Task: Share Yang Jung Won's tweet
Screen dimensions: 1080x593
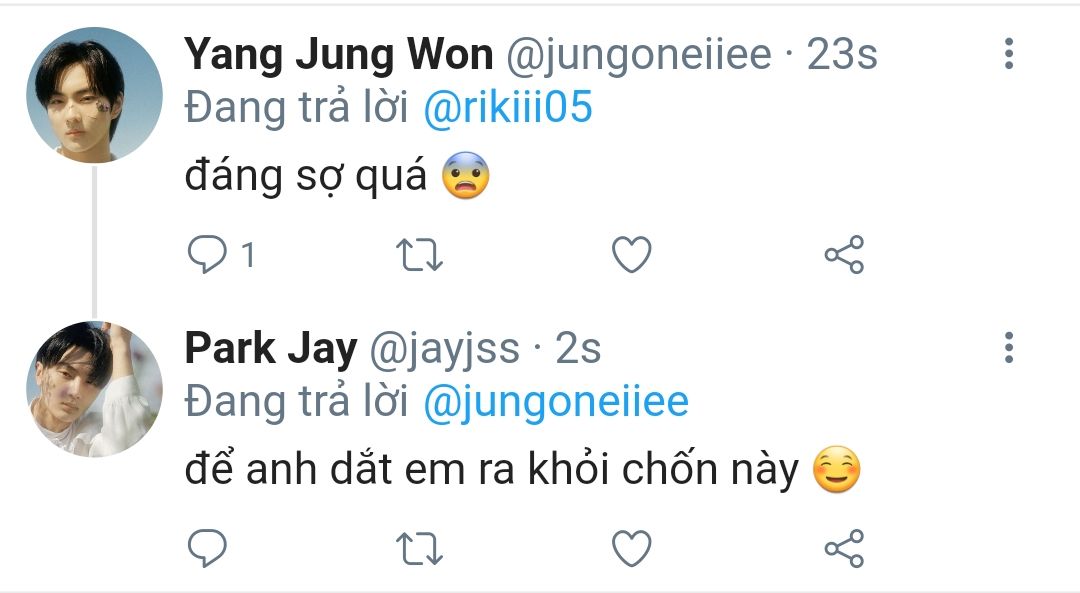Action: click(x=844, y=256)
